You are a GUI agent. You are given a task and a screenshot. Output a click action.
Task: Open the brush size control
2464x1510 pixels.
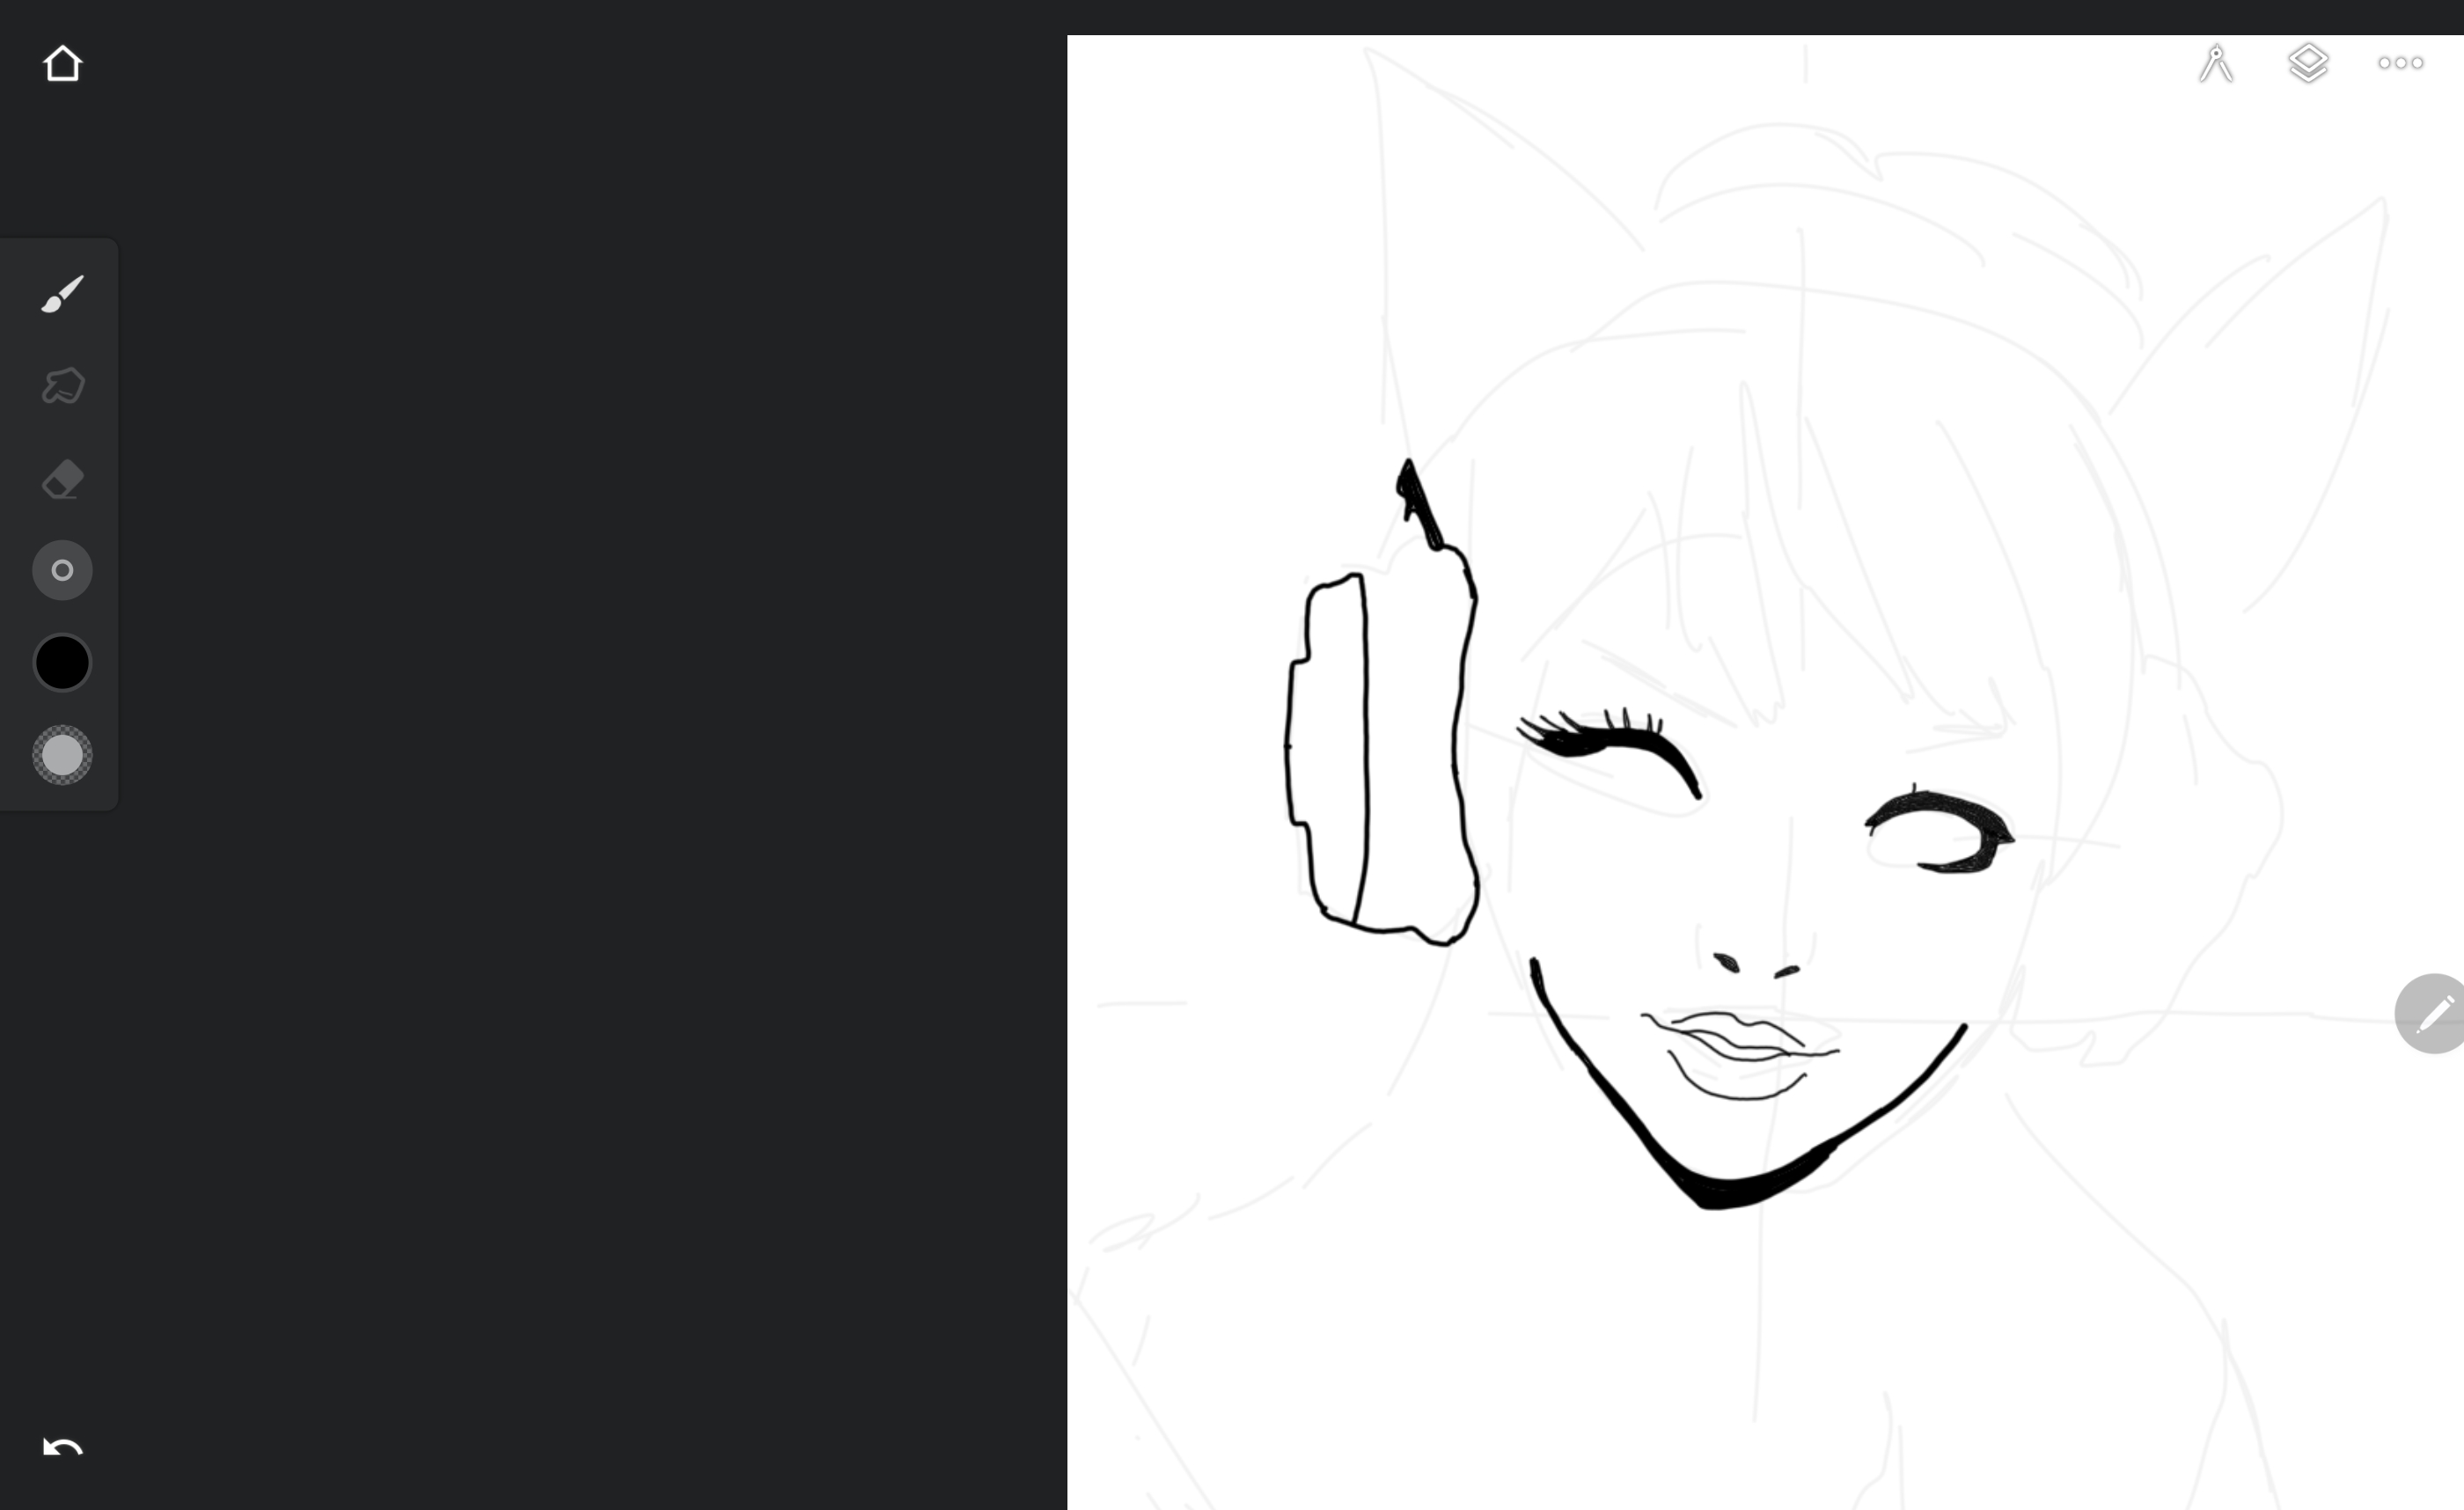(x=62, y=570)
